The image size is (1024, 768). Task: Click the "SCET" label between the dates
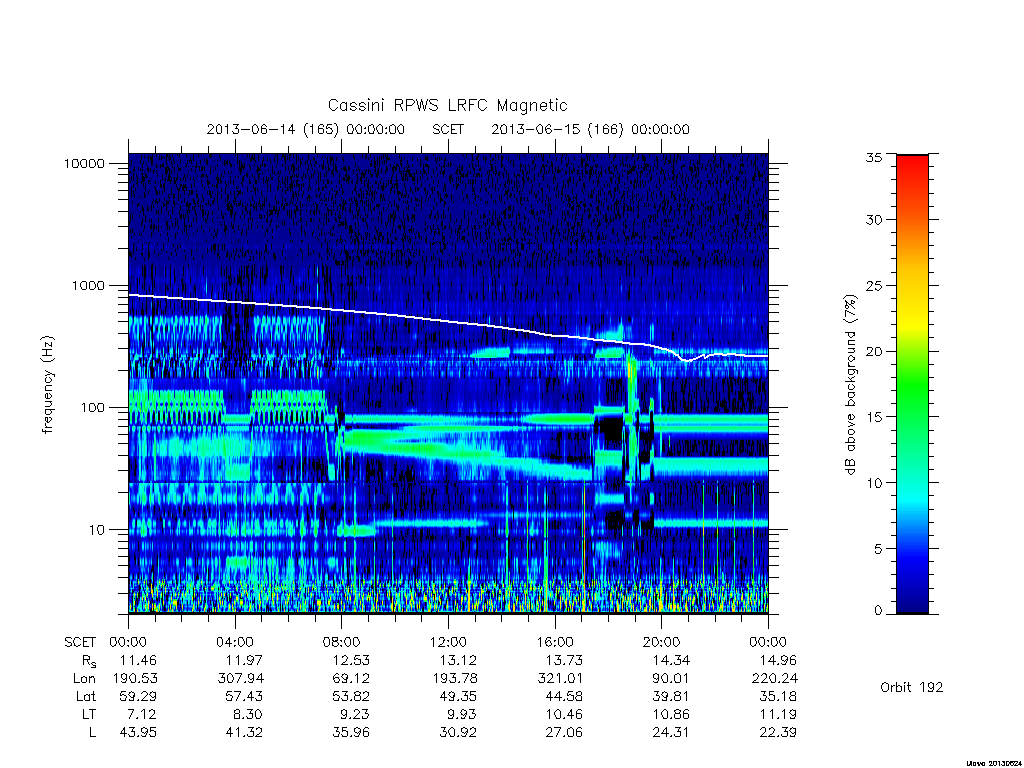[x=448, y=129]
